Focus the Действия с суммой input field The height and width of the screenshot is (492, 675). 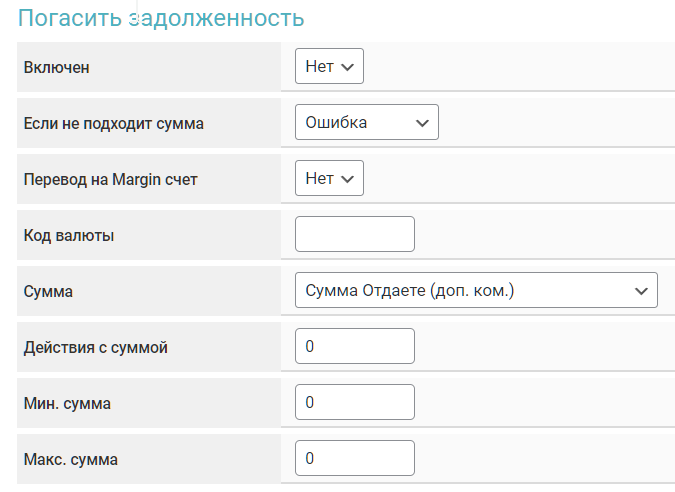pyautogui.click(x=354, y=347)
